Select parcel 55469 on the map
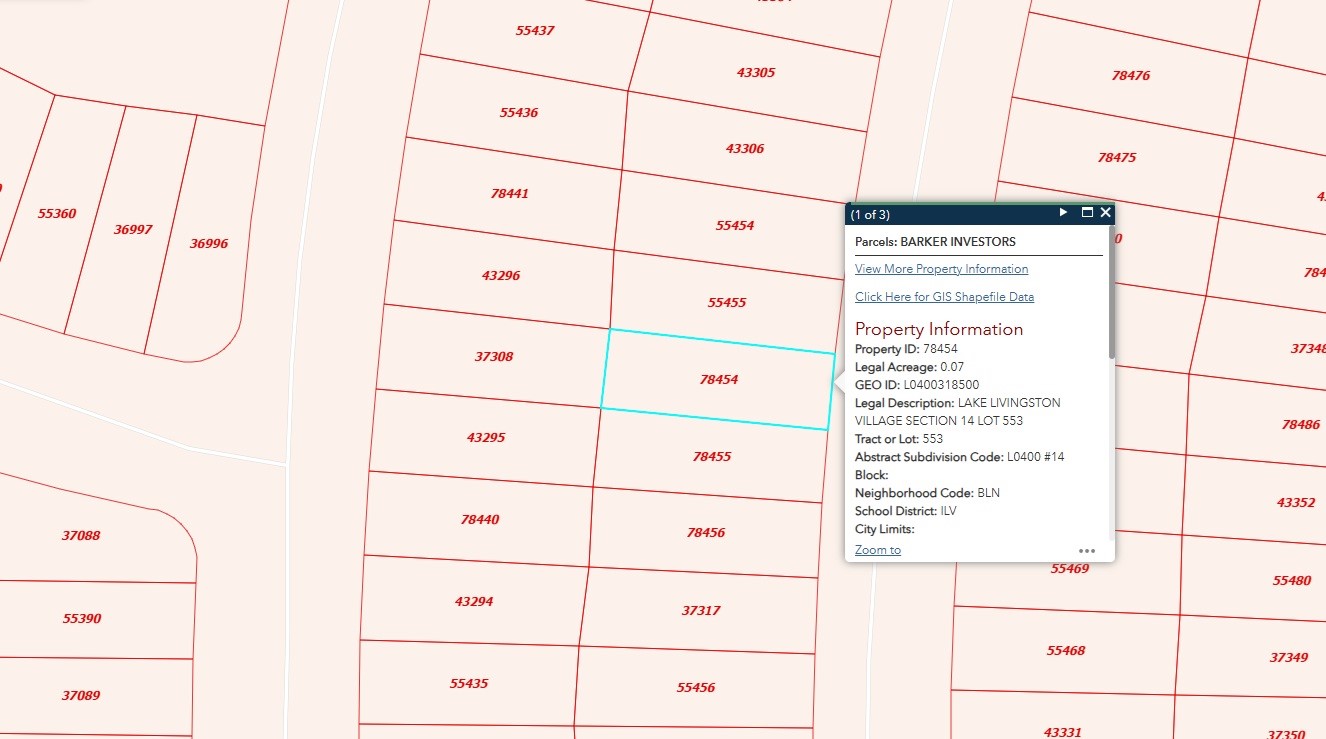Image resolution: width=1326 pixels, height=739 pixels. pos(1070,568)
